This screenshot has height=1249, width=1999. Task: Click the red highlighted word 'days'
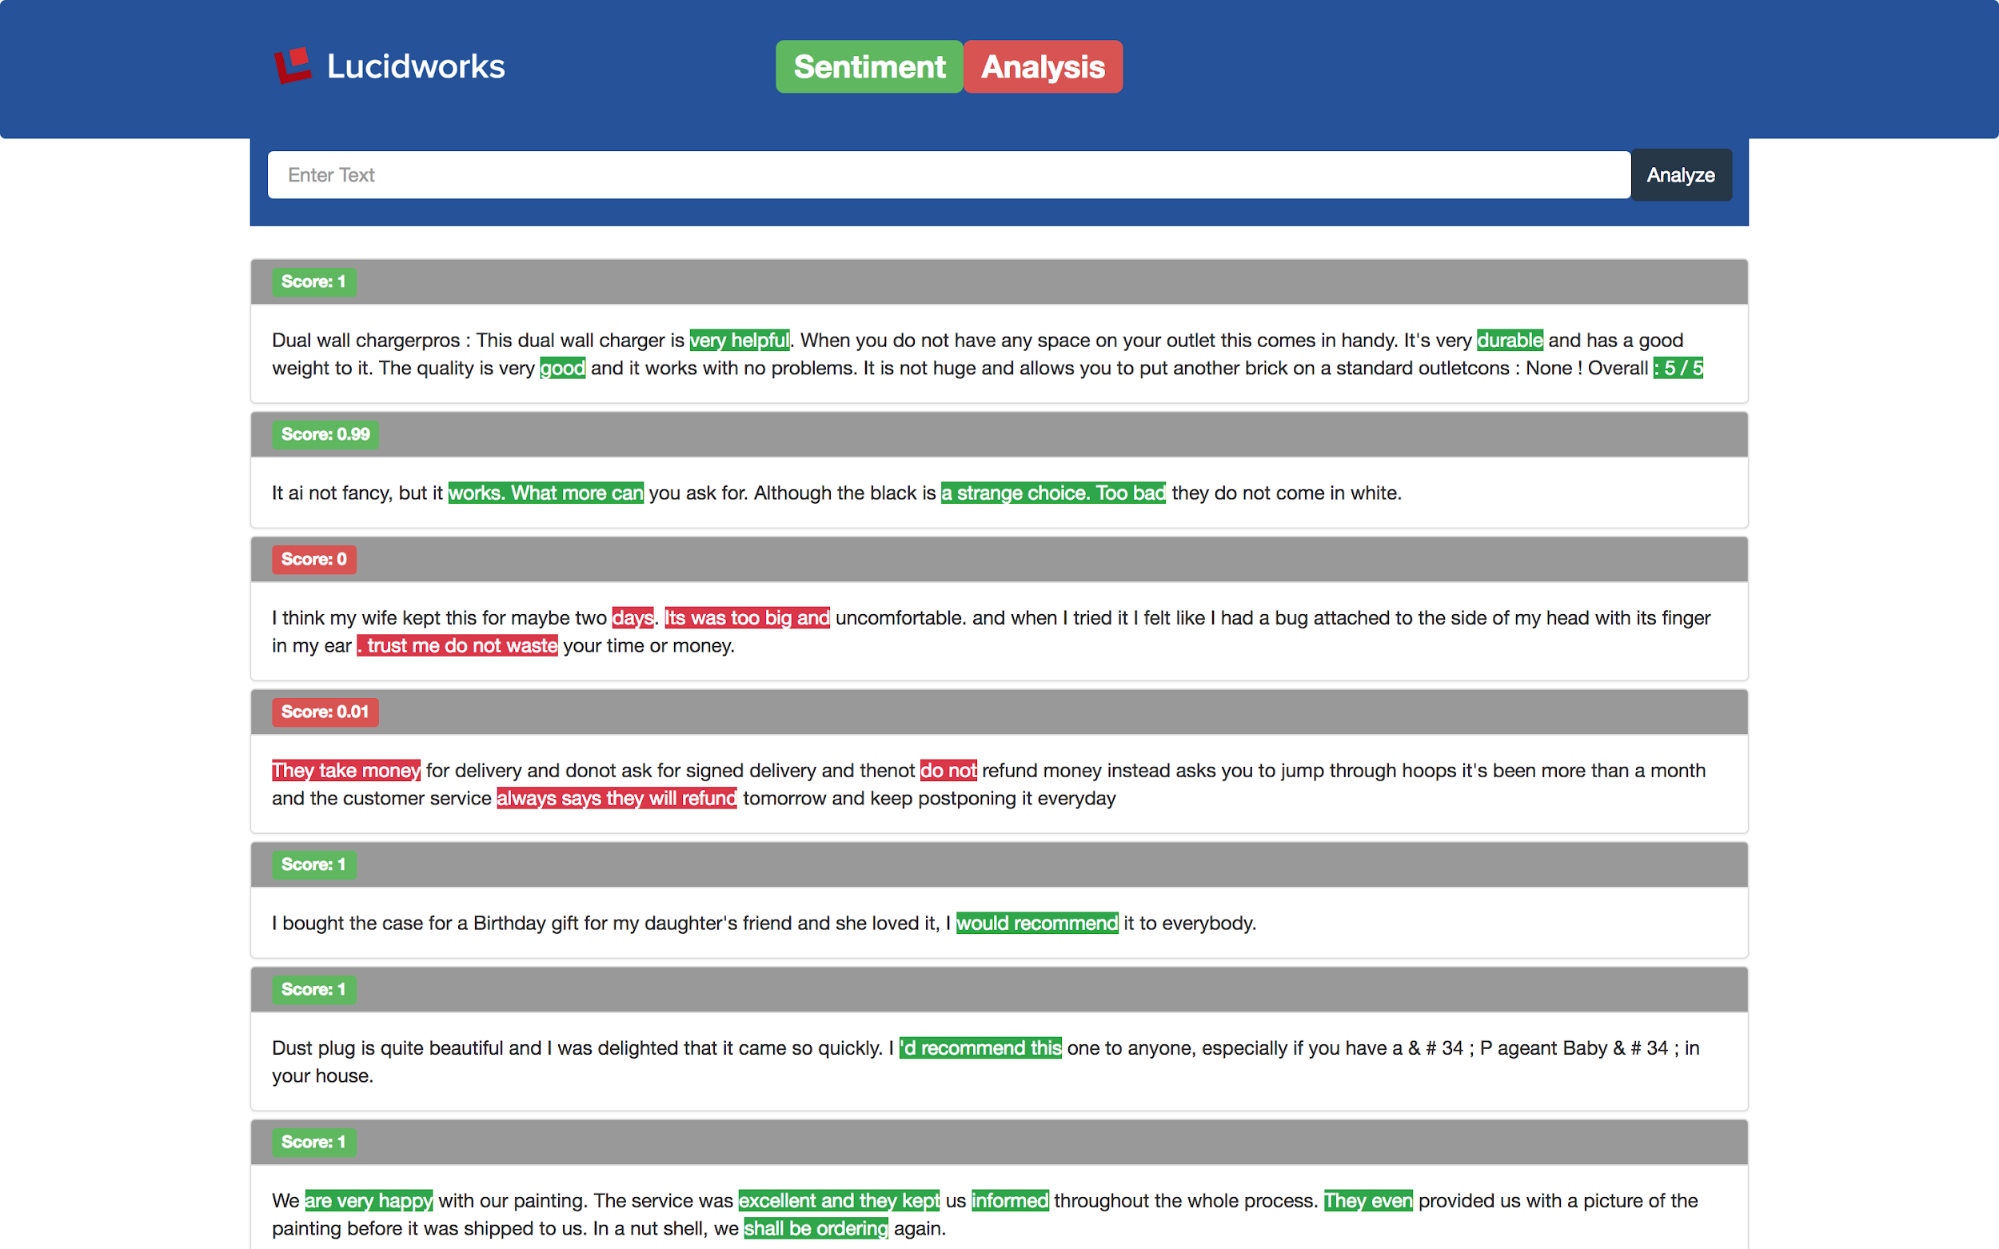click(633, 618)
